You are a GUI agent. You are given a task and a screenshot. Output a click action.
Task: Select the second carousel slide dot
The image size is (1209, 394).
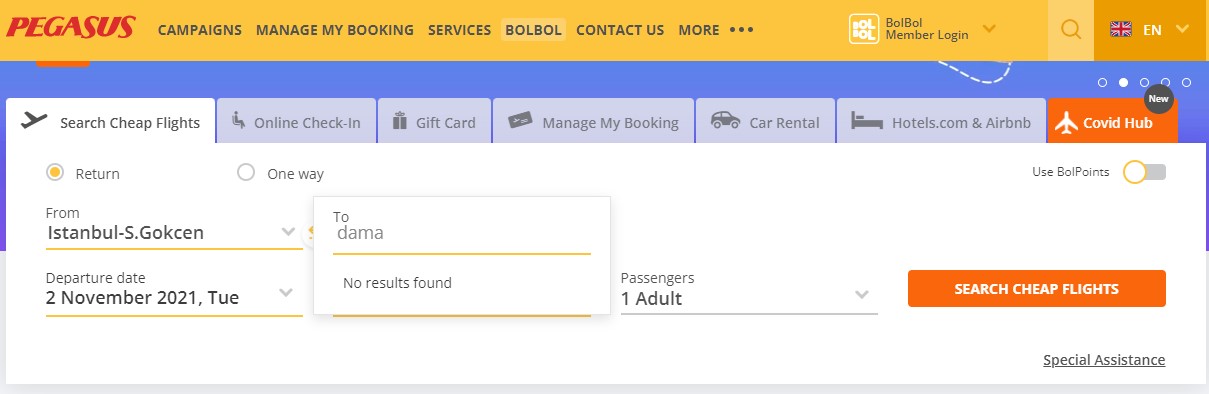(x=1123, y=83)
